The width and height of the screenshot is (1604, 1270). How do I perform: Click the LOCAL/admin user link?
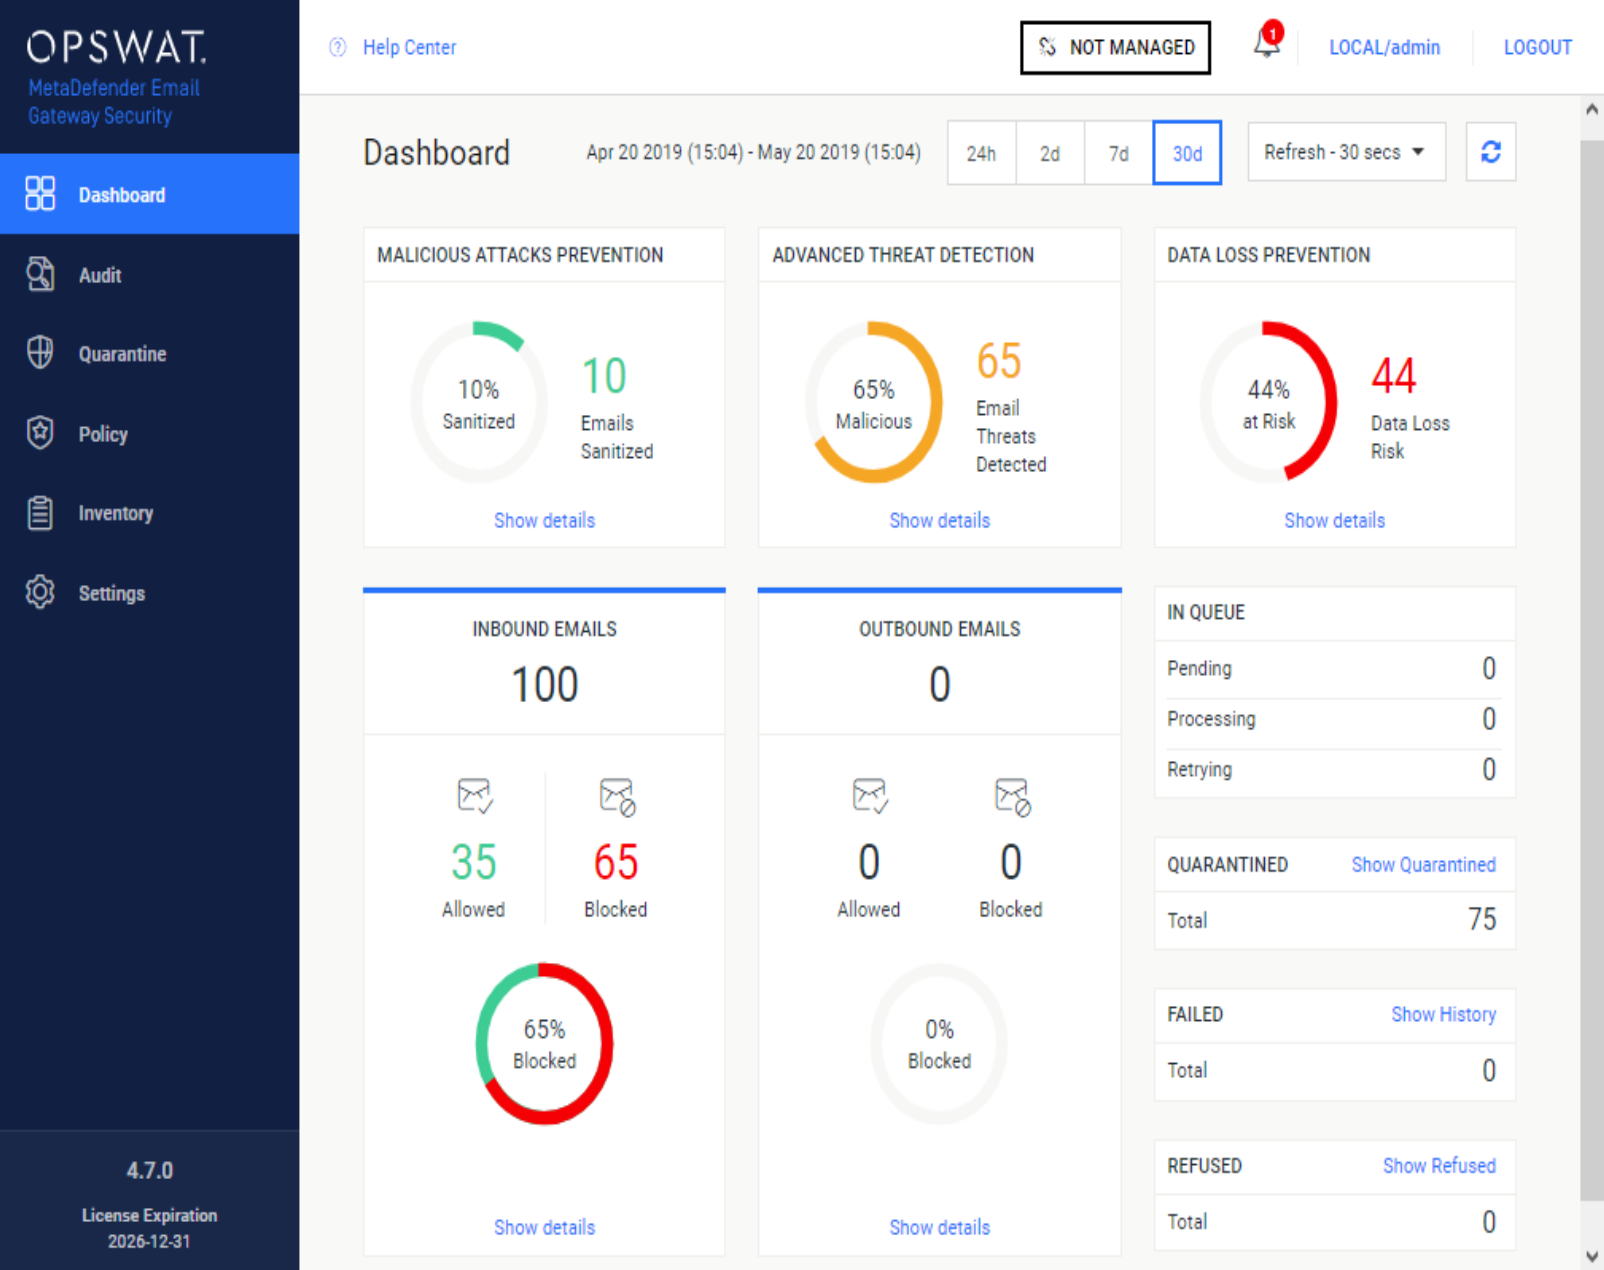click(1384, 47)
